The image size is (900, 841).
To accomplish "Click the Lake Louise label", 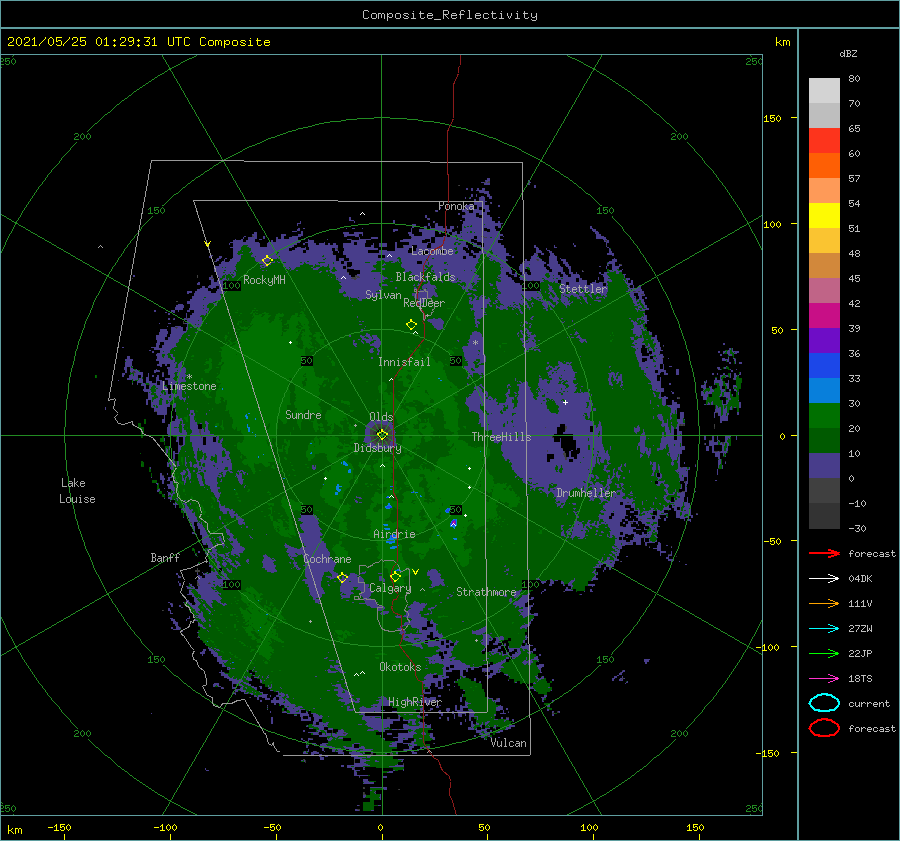I will (77, 491).
